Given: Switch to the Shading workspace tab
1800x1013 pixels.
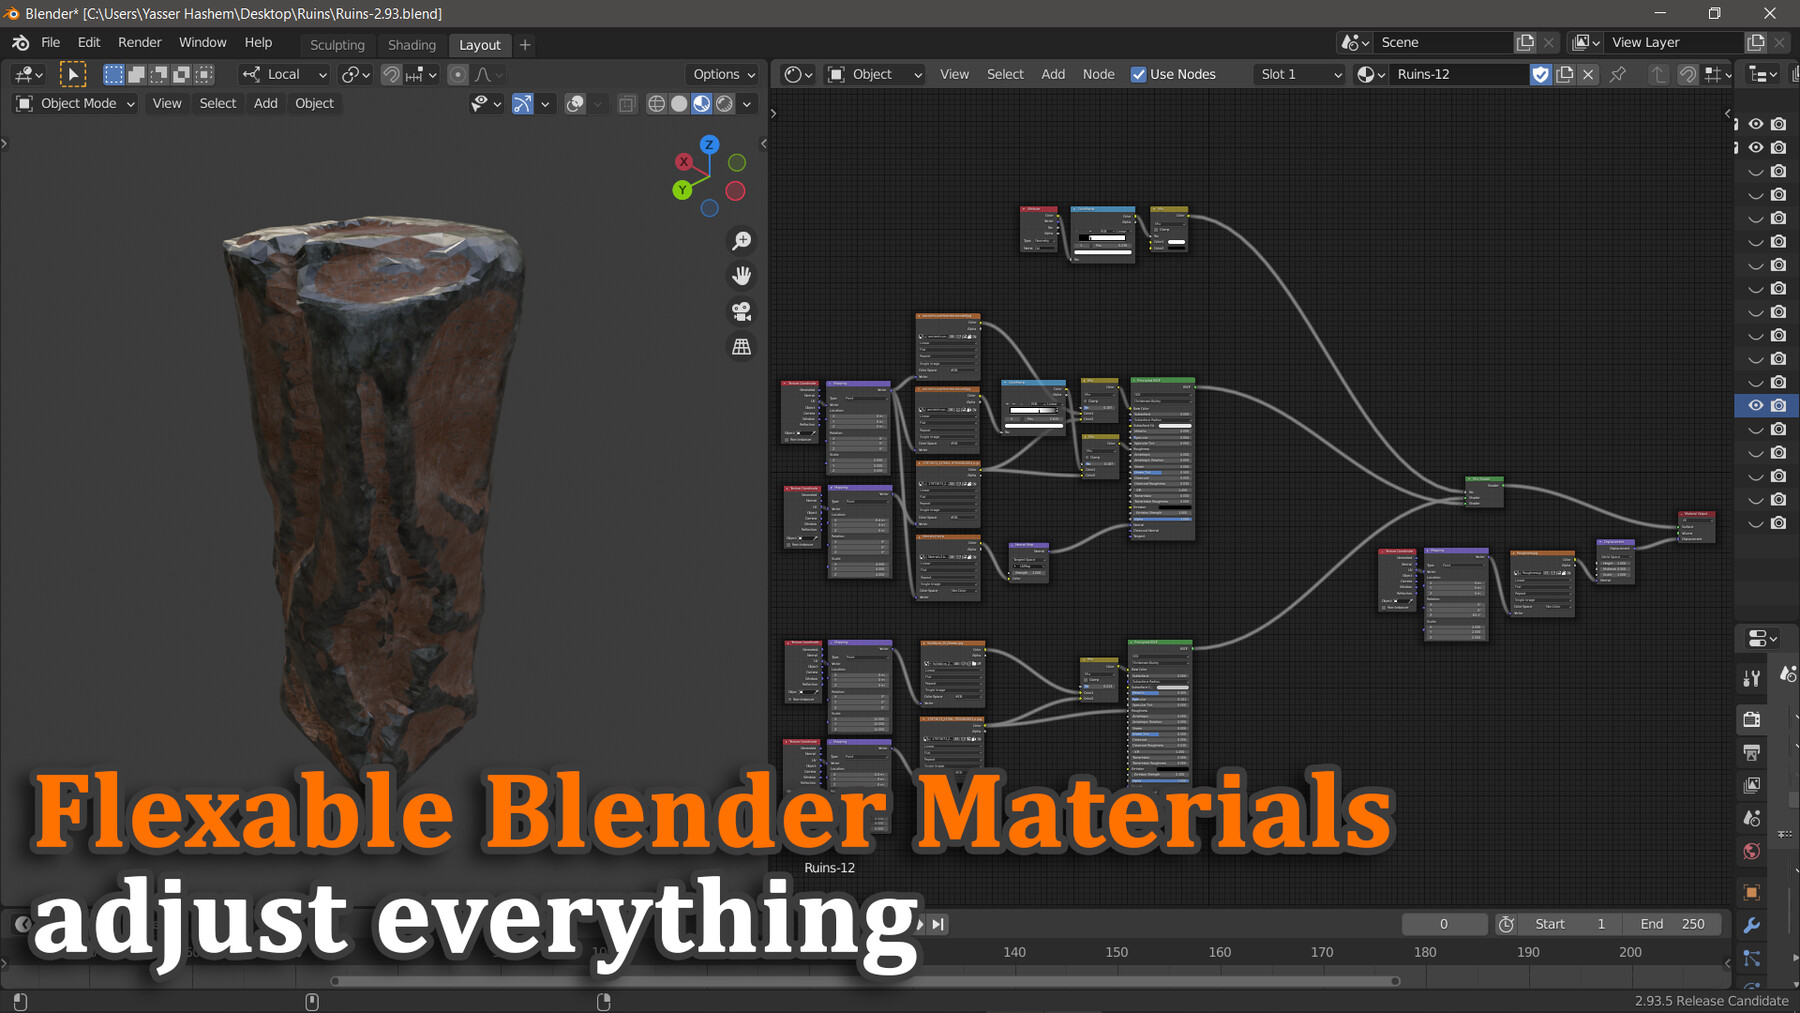Looking at the screenshot, I should pos(412,45).
